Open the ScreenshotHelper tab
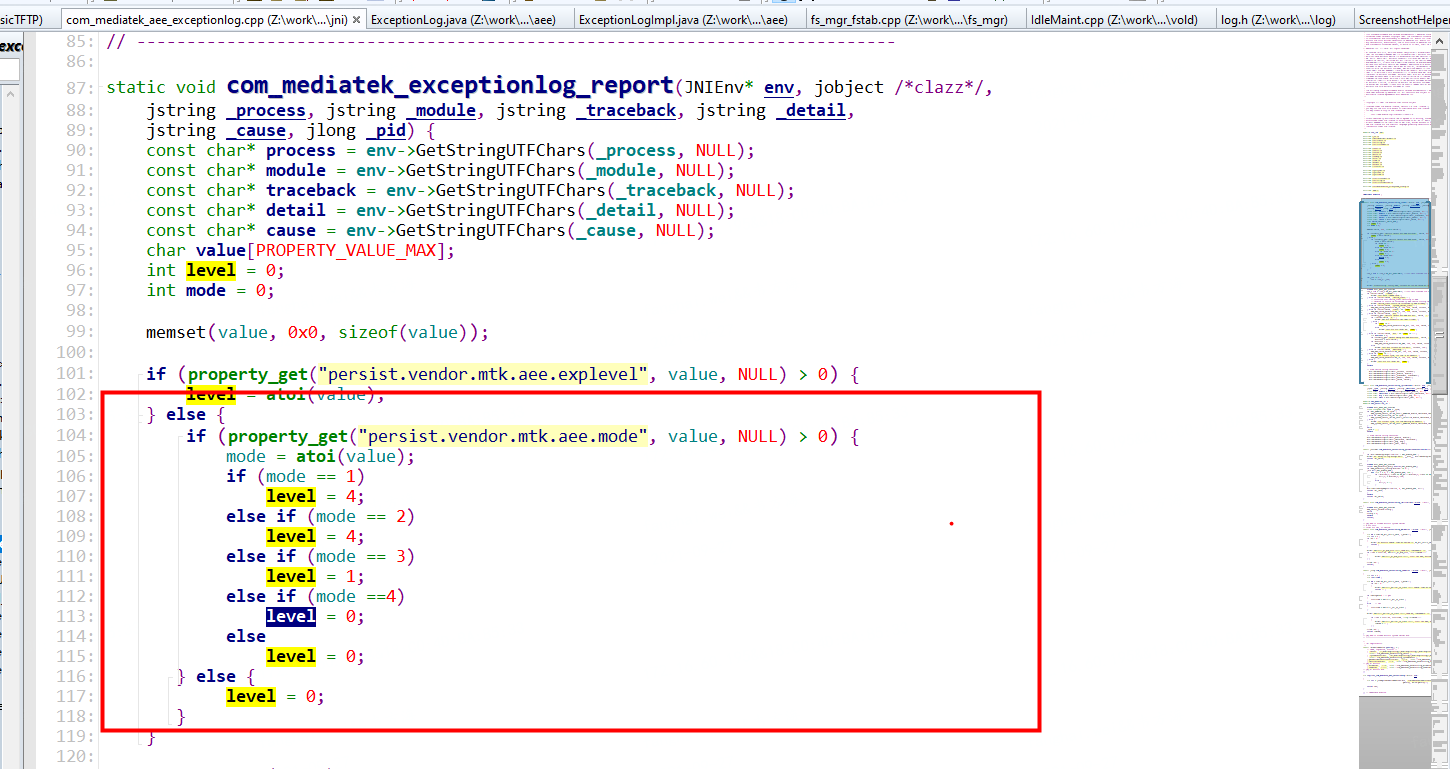 point(1404,18)
